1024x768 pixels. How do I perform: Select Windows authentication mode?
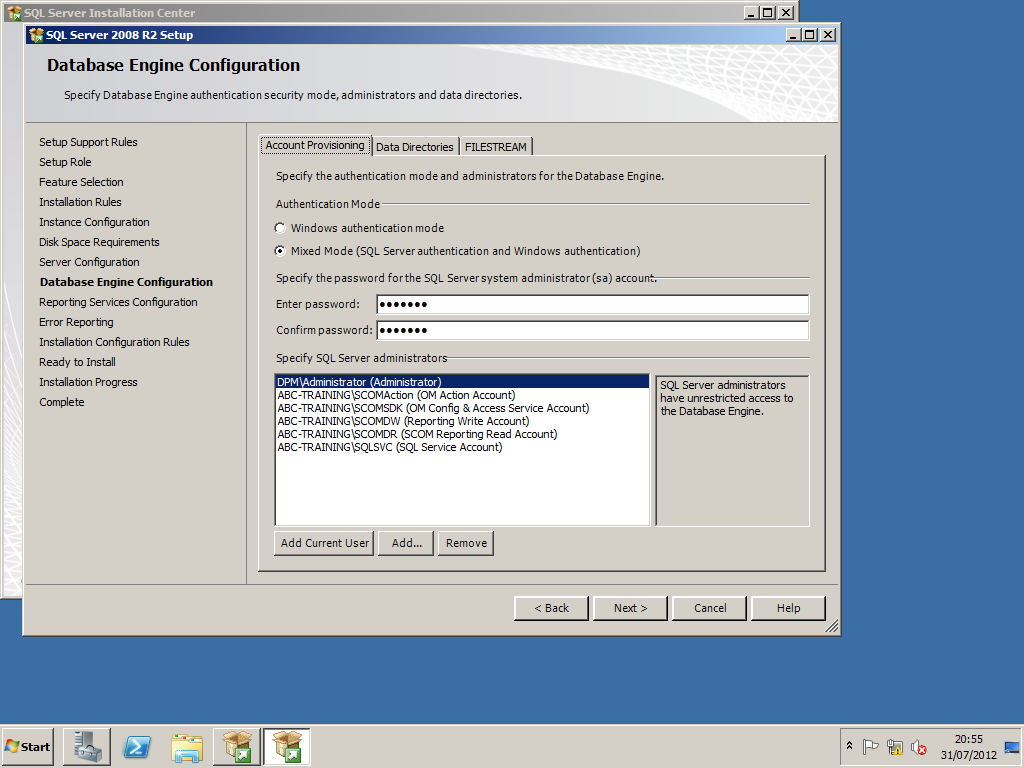coord(280,228)
